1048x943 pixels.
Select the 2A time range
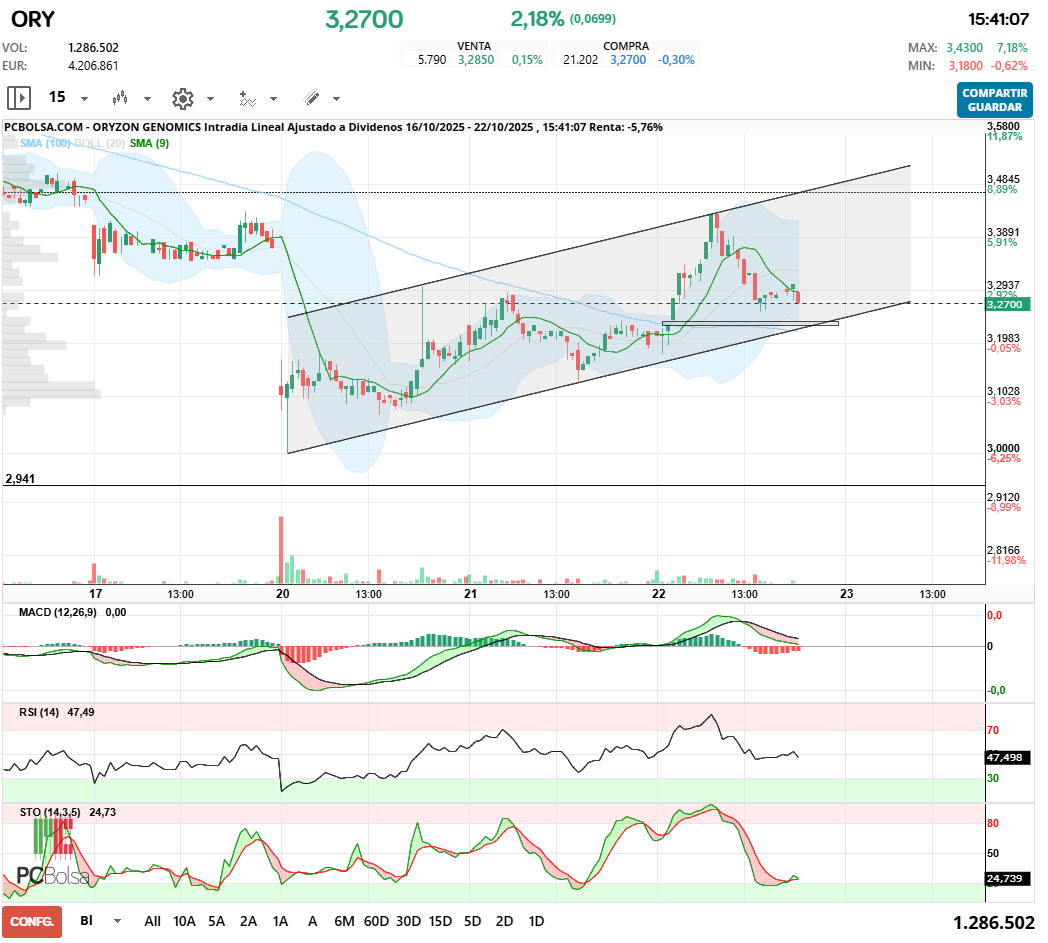[249, 921]
